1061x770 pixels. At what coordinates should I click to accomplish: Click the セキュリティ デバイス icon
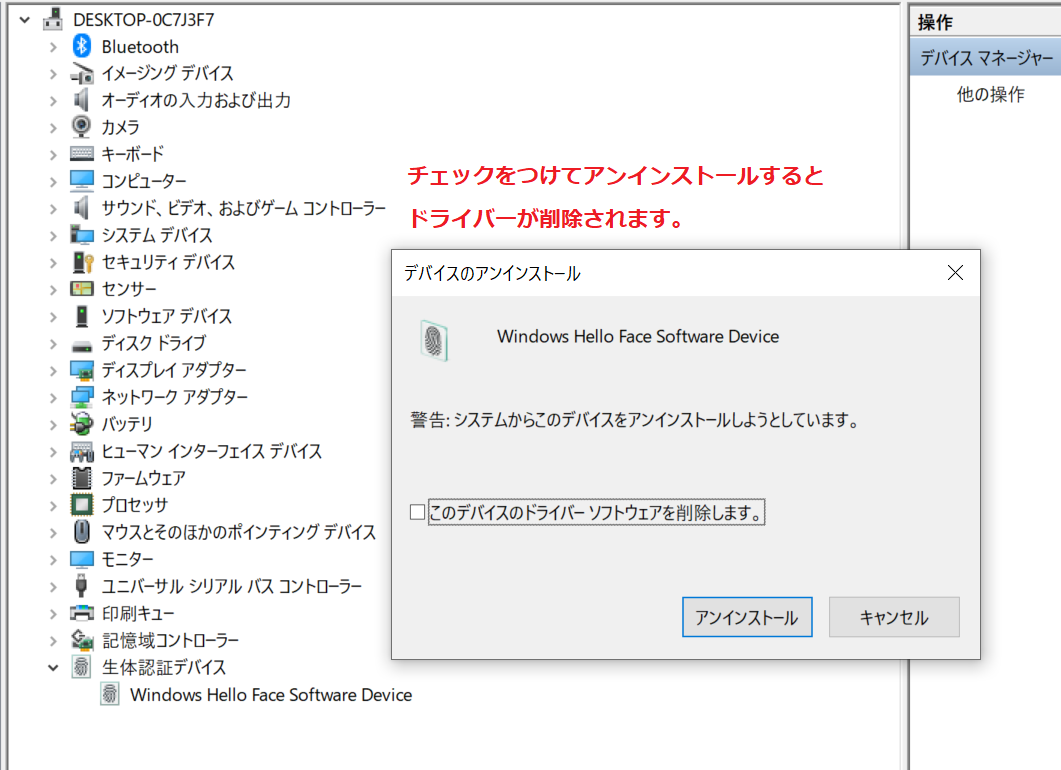click(x=82, y=262)
